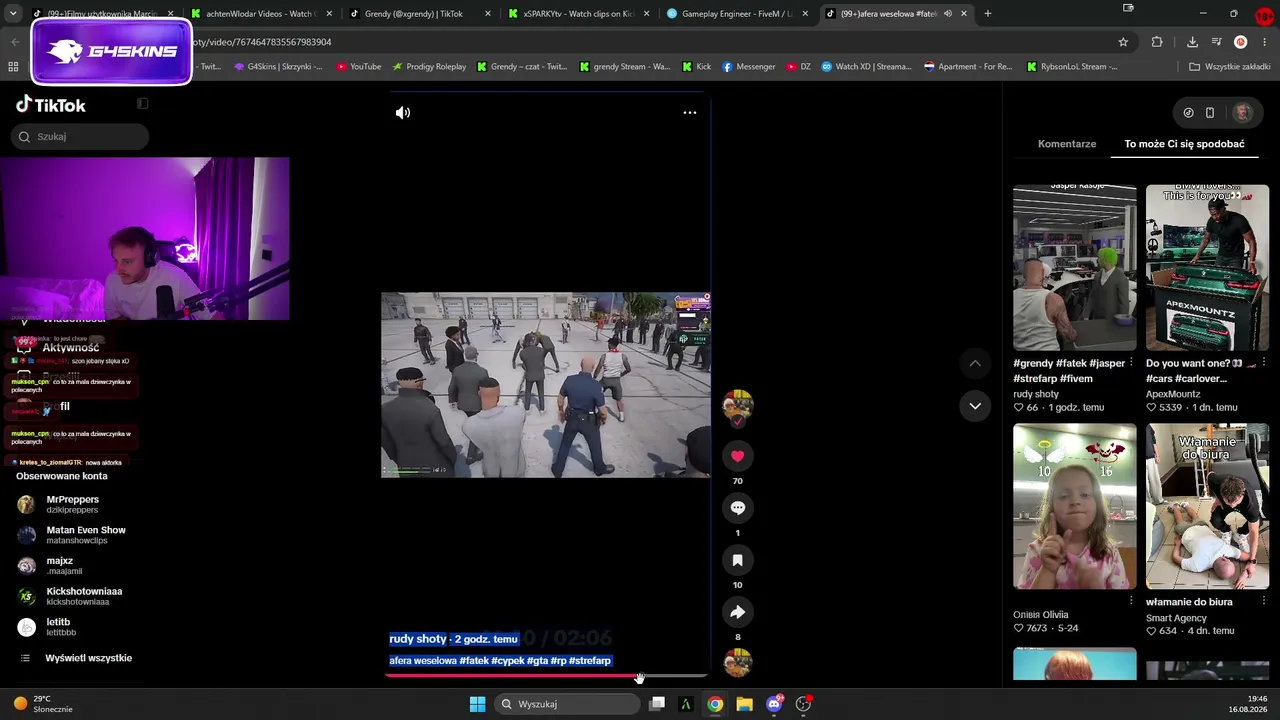Image resolution: width=1280 pixels, height=720 pixels.
Task: Open the video's comments bubble icon
Action: (x=738, y=508)
